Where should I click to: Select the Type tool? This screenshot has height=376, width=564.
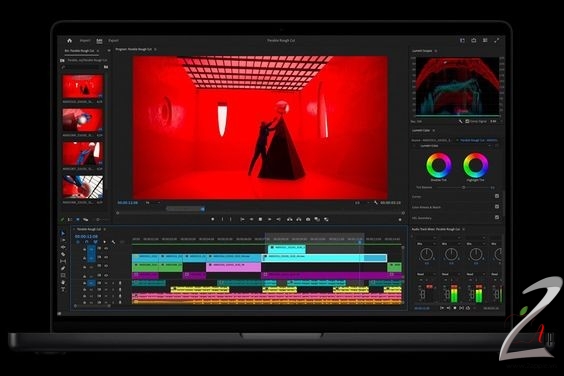pyautogui.click(x=63, y=289)
